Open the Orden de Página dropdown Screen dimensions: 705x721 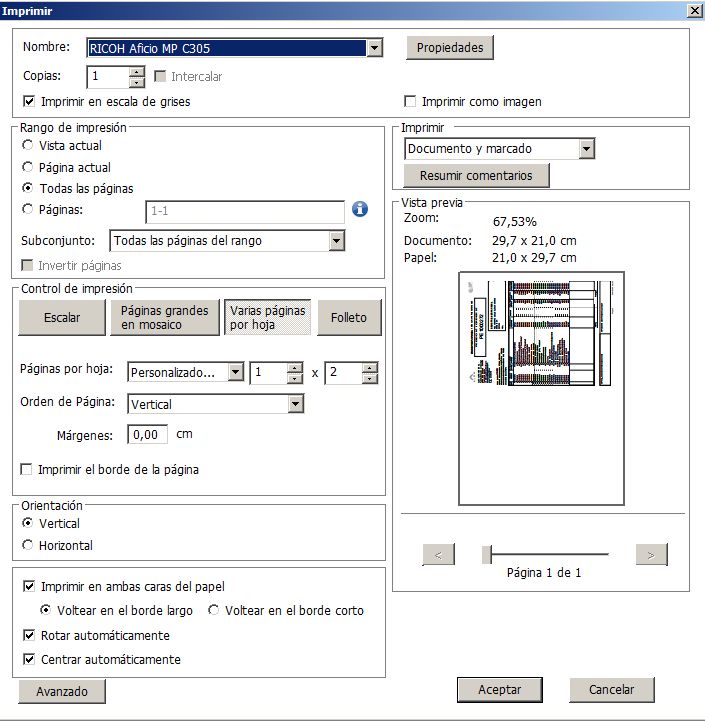[x=295, y=404]
